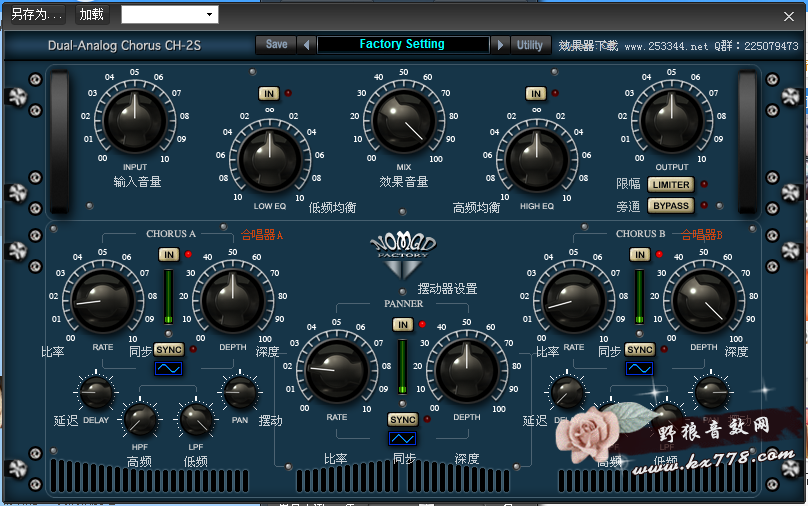
Task: Click the OUTPUT knob
Action: pos(671,121)
